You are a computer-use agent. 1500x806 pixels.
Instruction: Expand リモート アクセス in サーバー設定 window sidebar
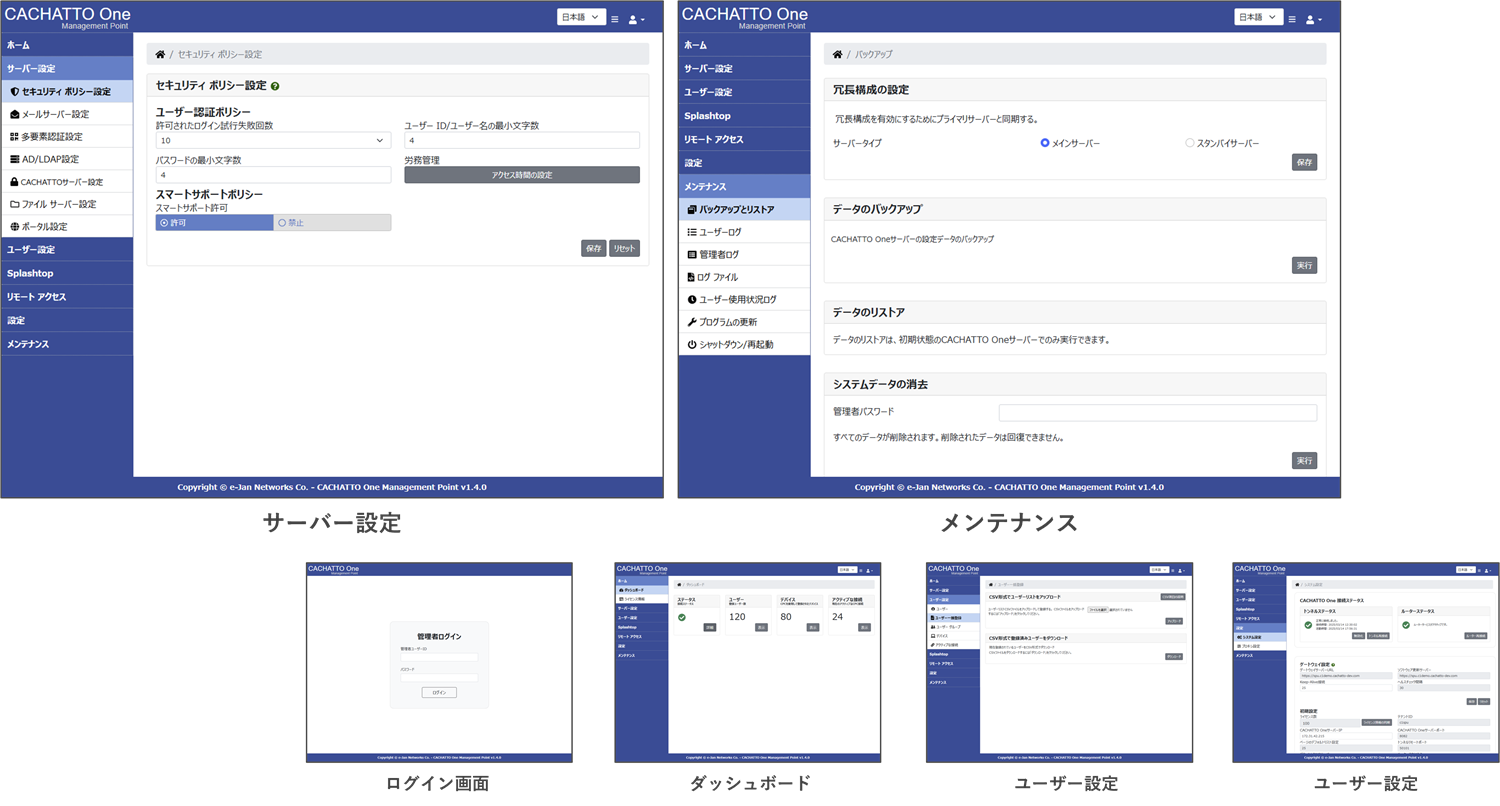click(x=67, y=297)
